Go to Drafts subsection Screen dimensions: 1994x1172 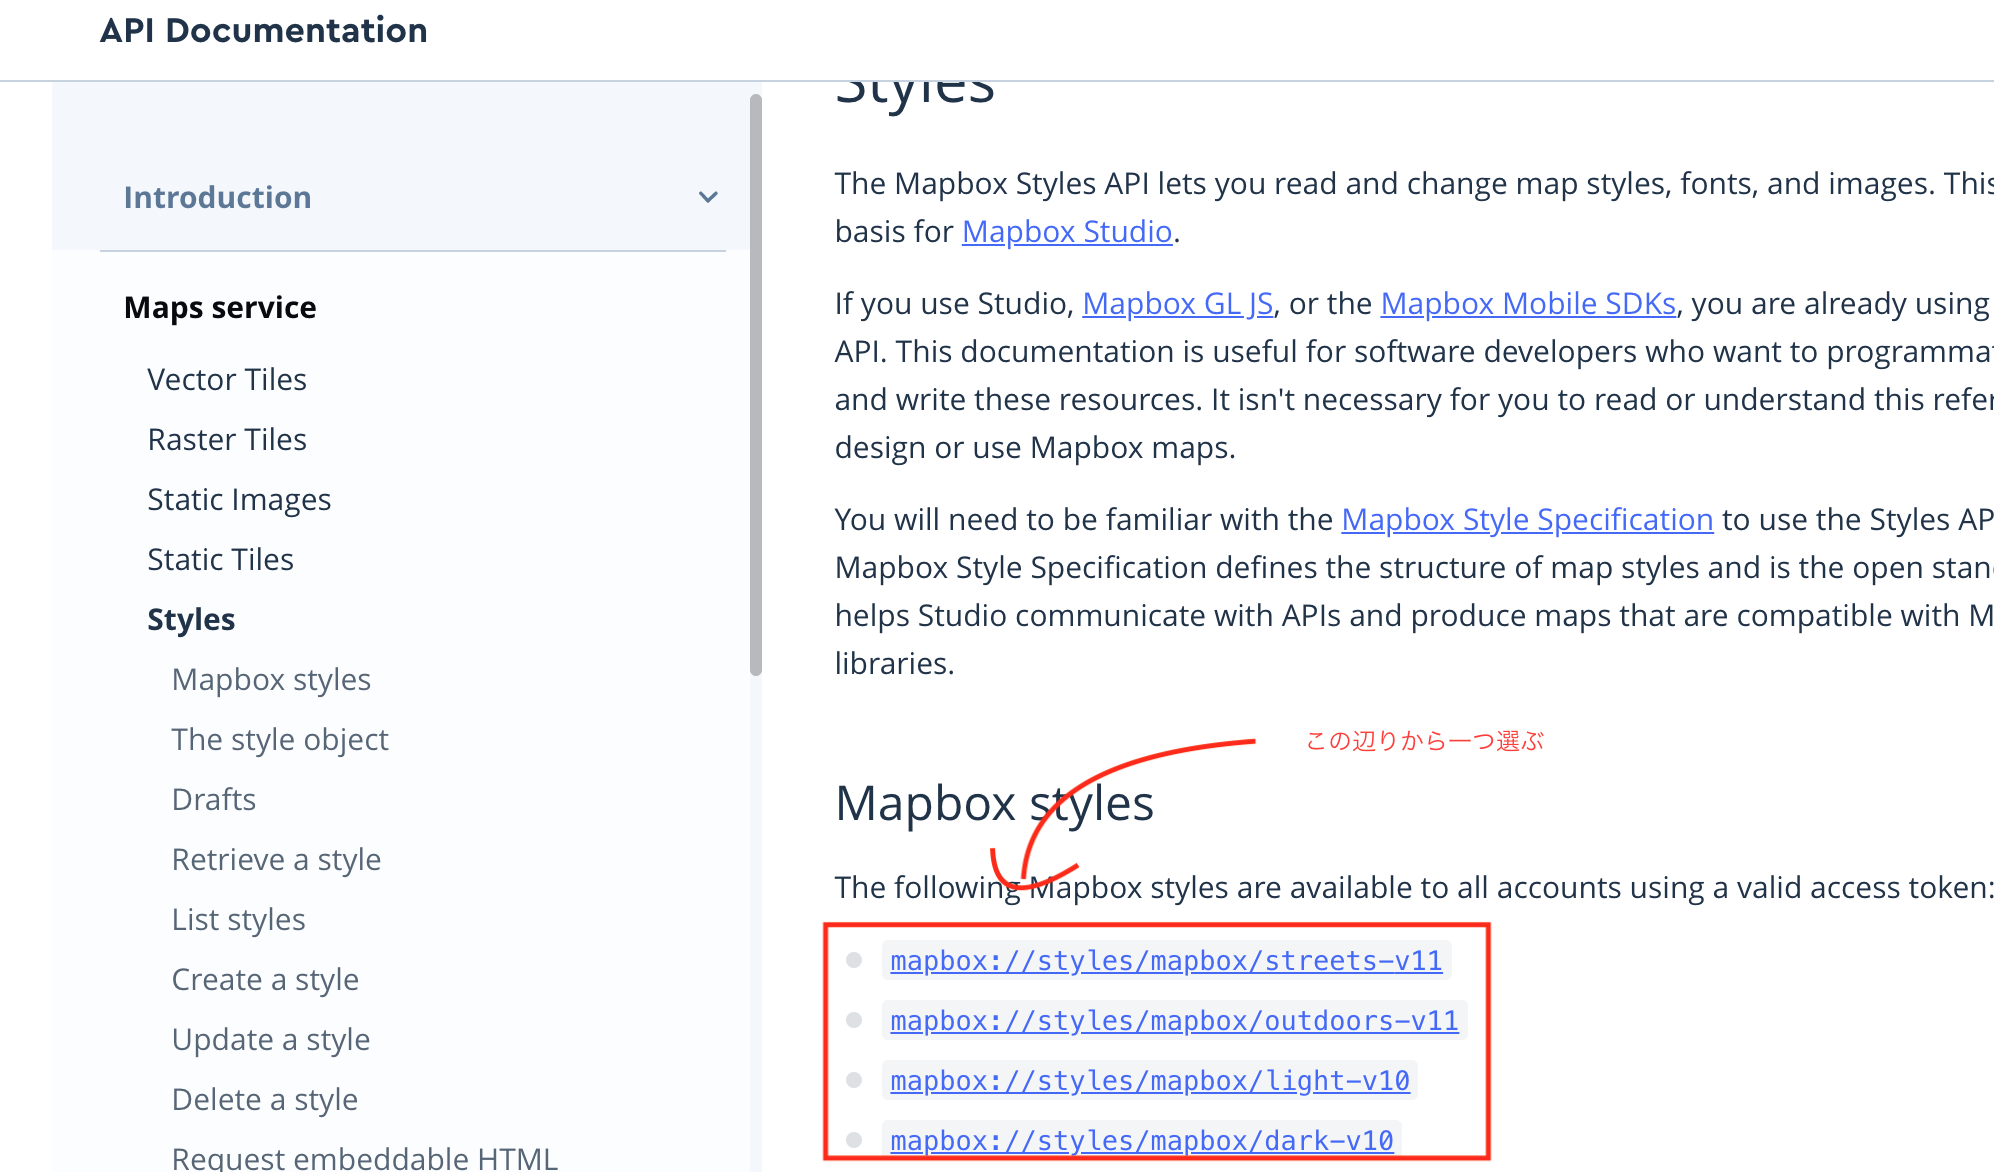click(214, 799)
